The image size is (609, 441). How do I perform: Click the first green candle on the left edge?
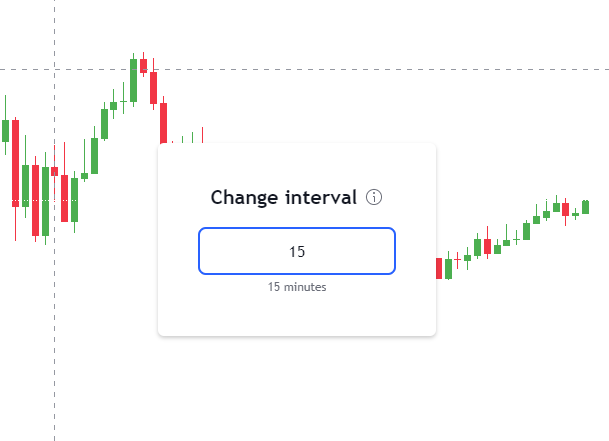point(6,130)
